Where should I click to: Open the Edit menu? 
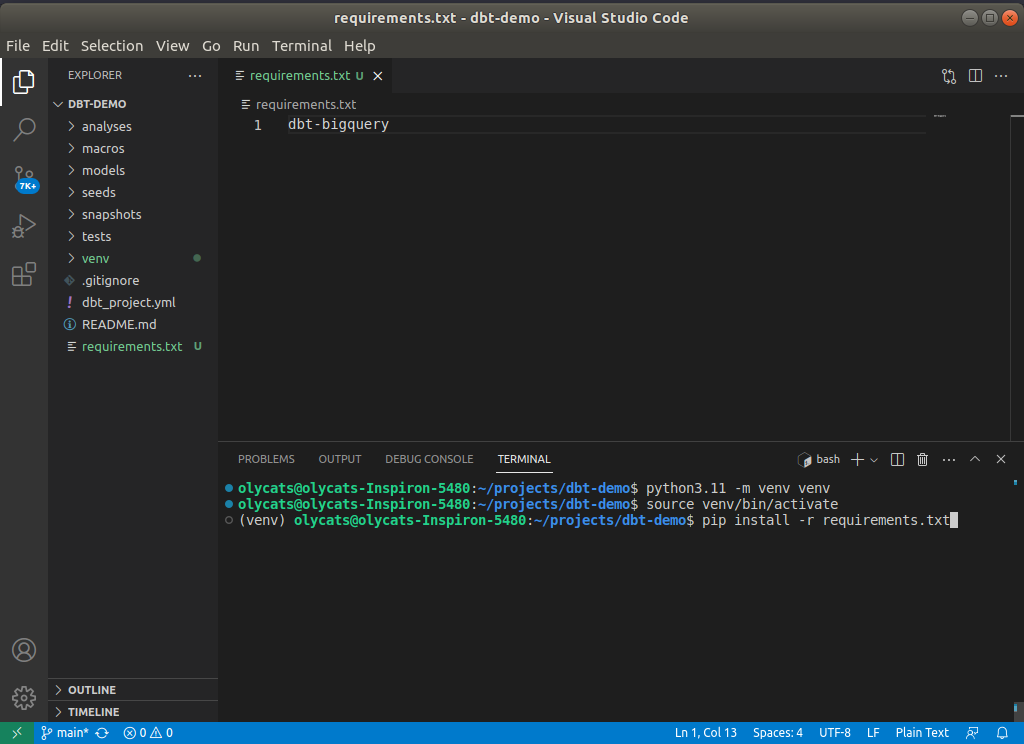coord(55,46)
